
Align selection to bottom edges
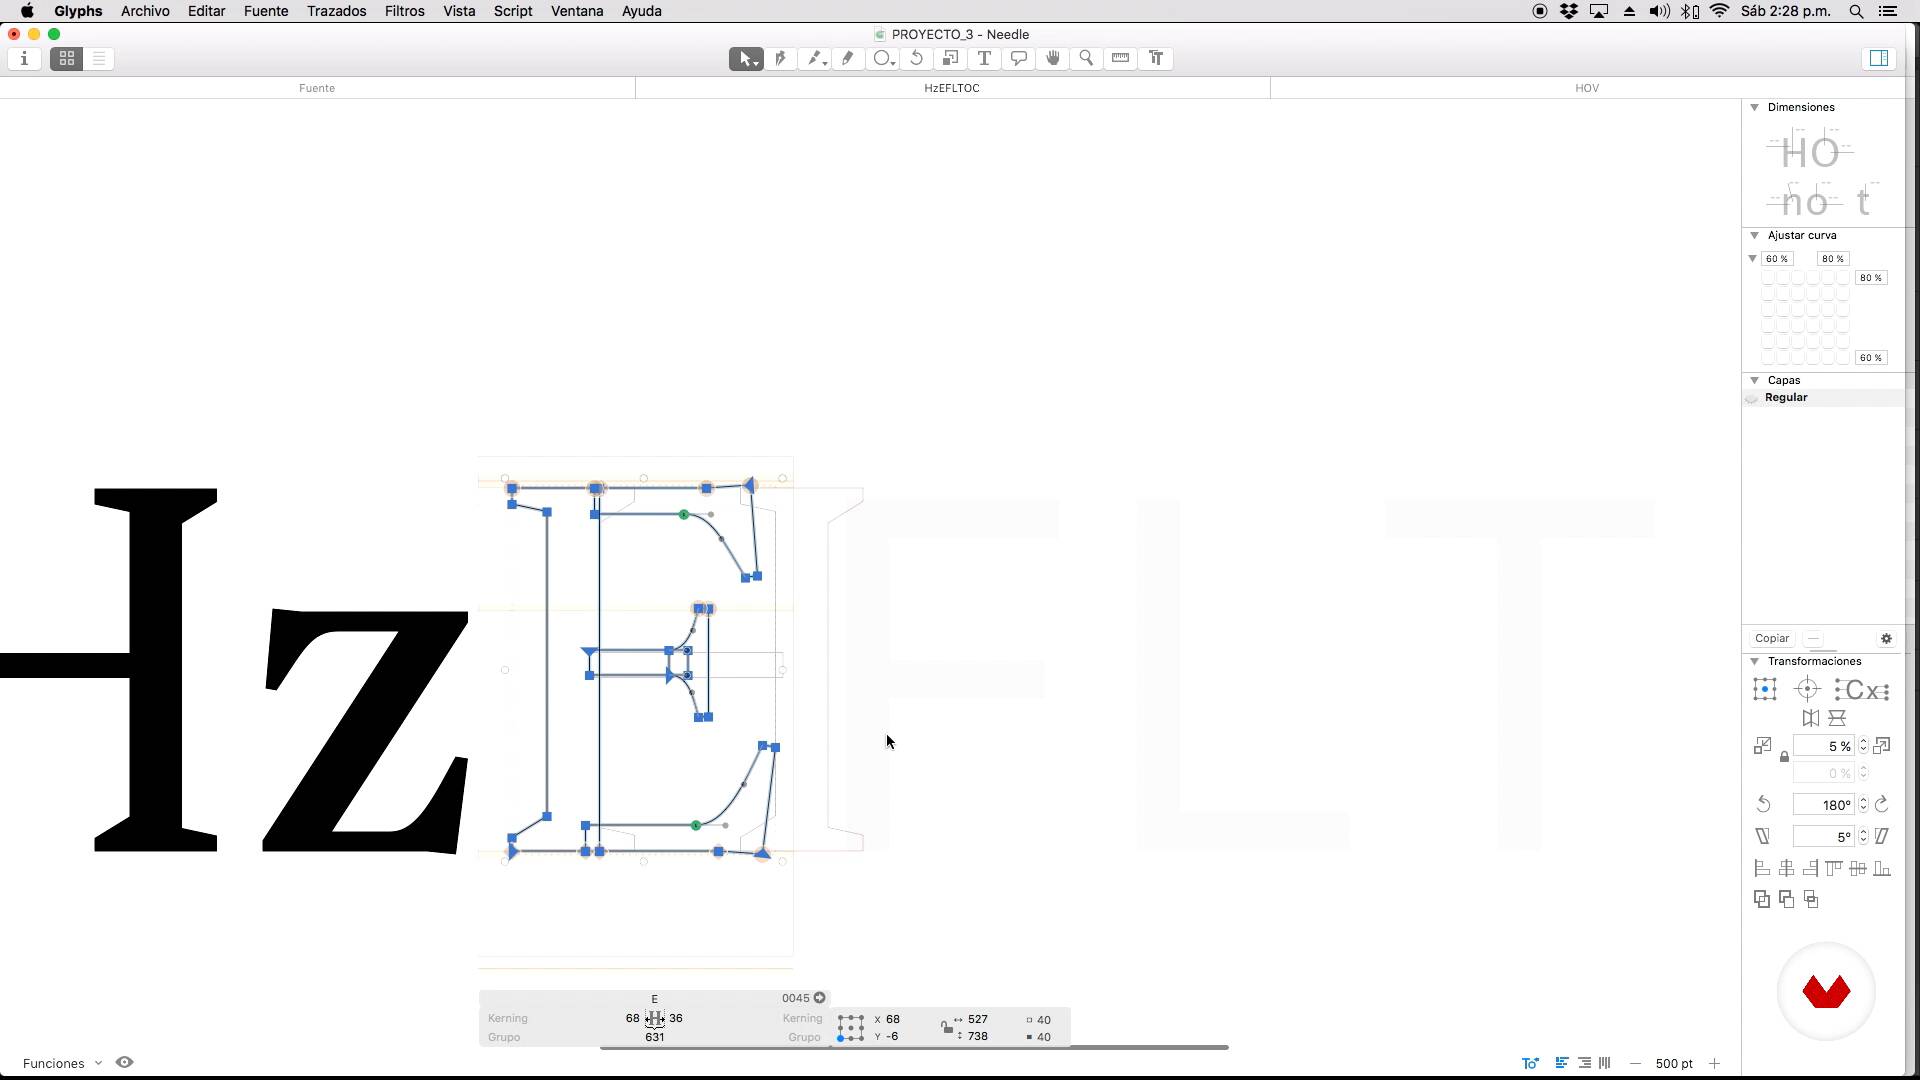tap(1882, 869)
